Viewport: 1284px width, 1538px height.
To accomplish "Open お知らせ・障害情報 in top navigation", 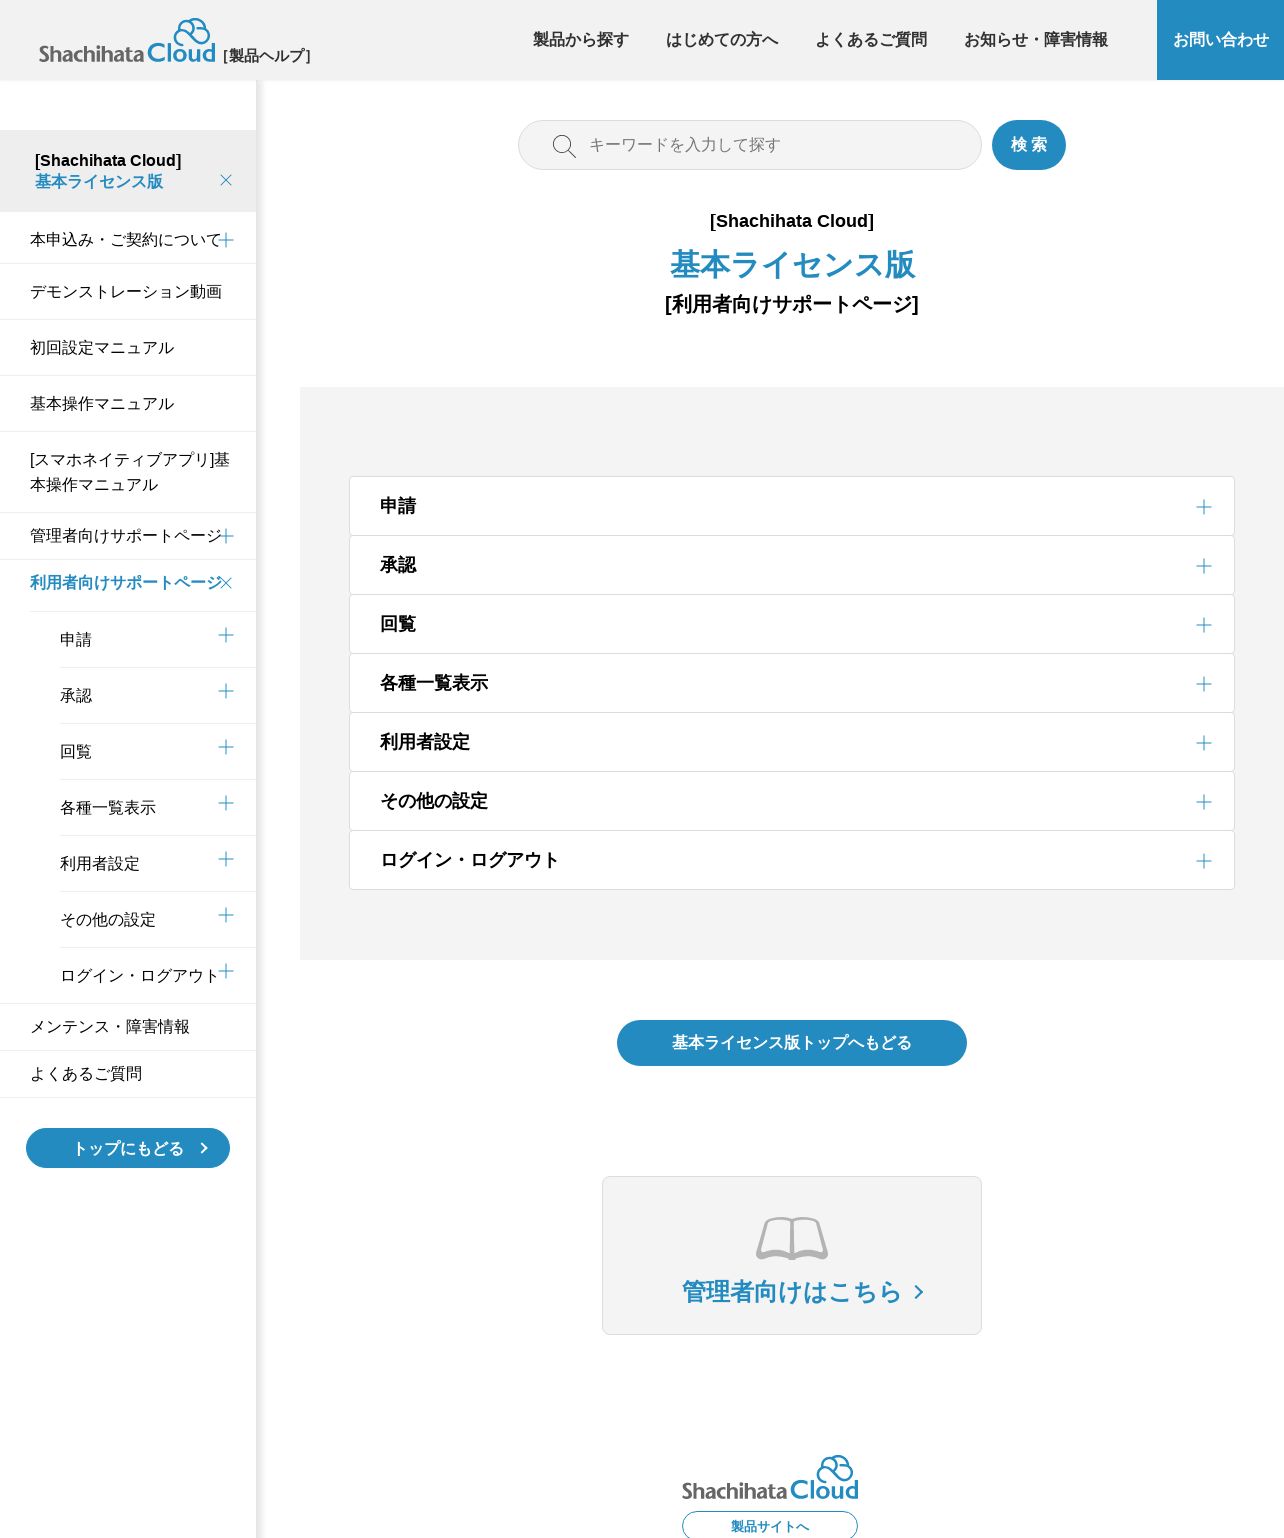I will coord(1036,40).
